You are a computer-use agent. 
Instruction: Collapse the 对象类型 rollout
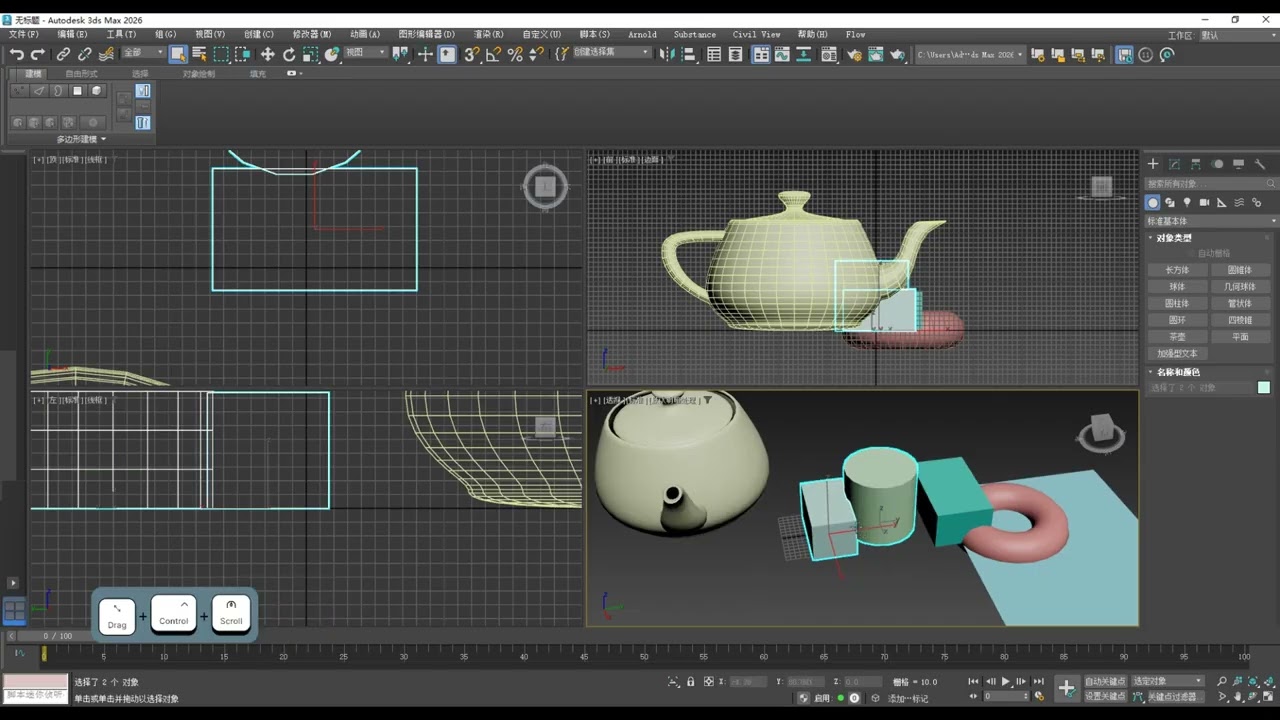1174,238
